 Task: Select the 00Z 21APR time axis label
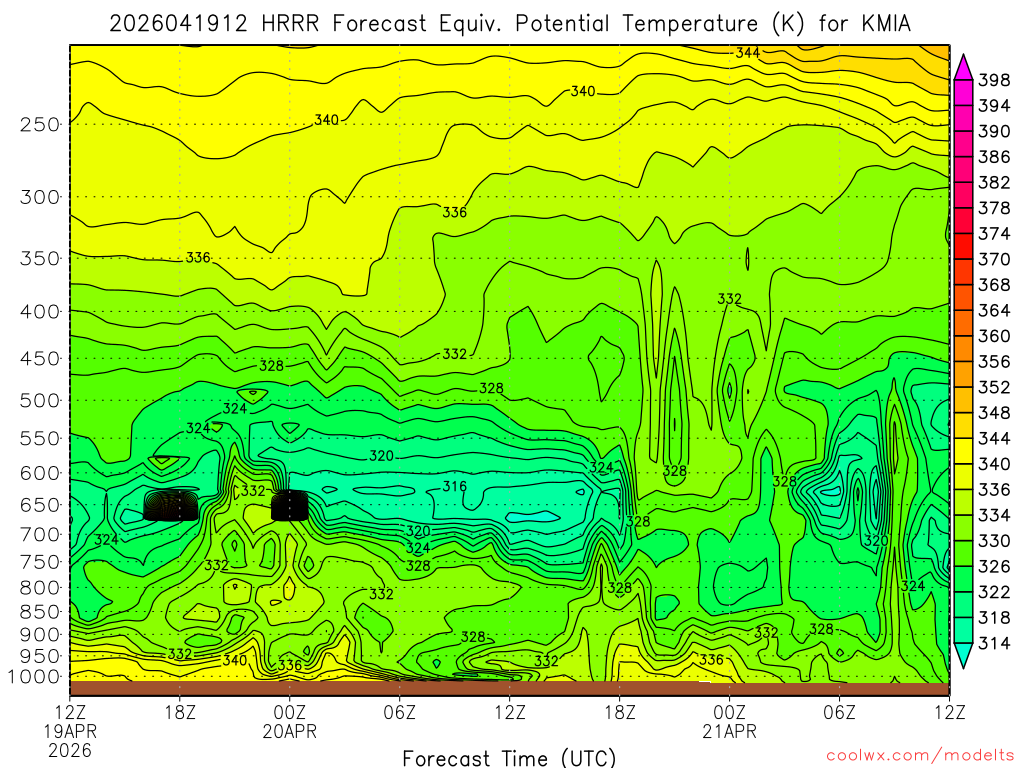click(x=729, y=721)
